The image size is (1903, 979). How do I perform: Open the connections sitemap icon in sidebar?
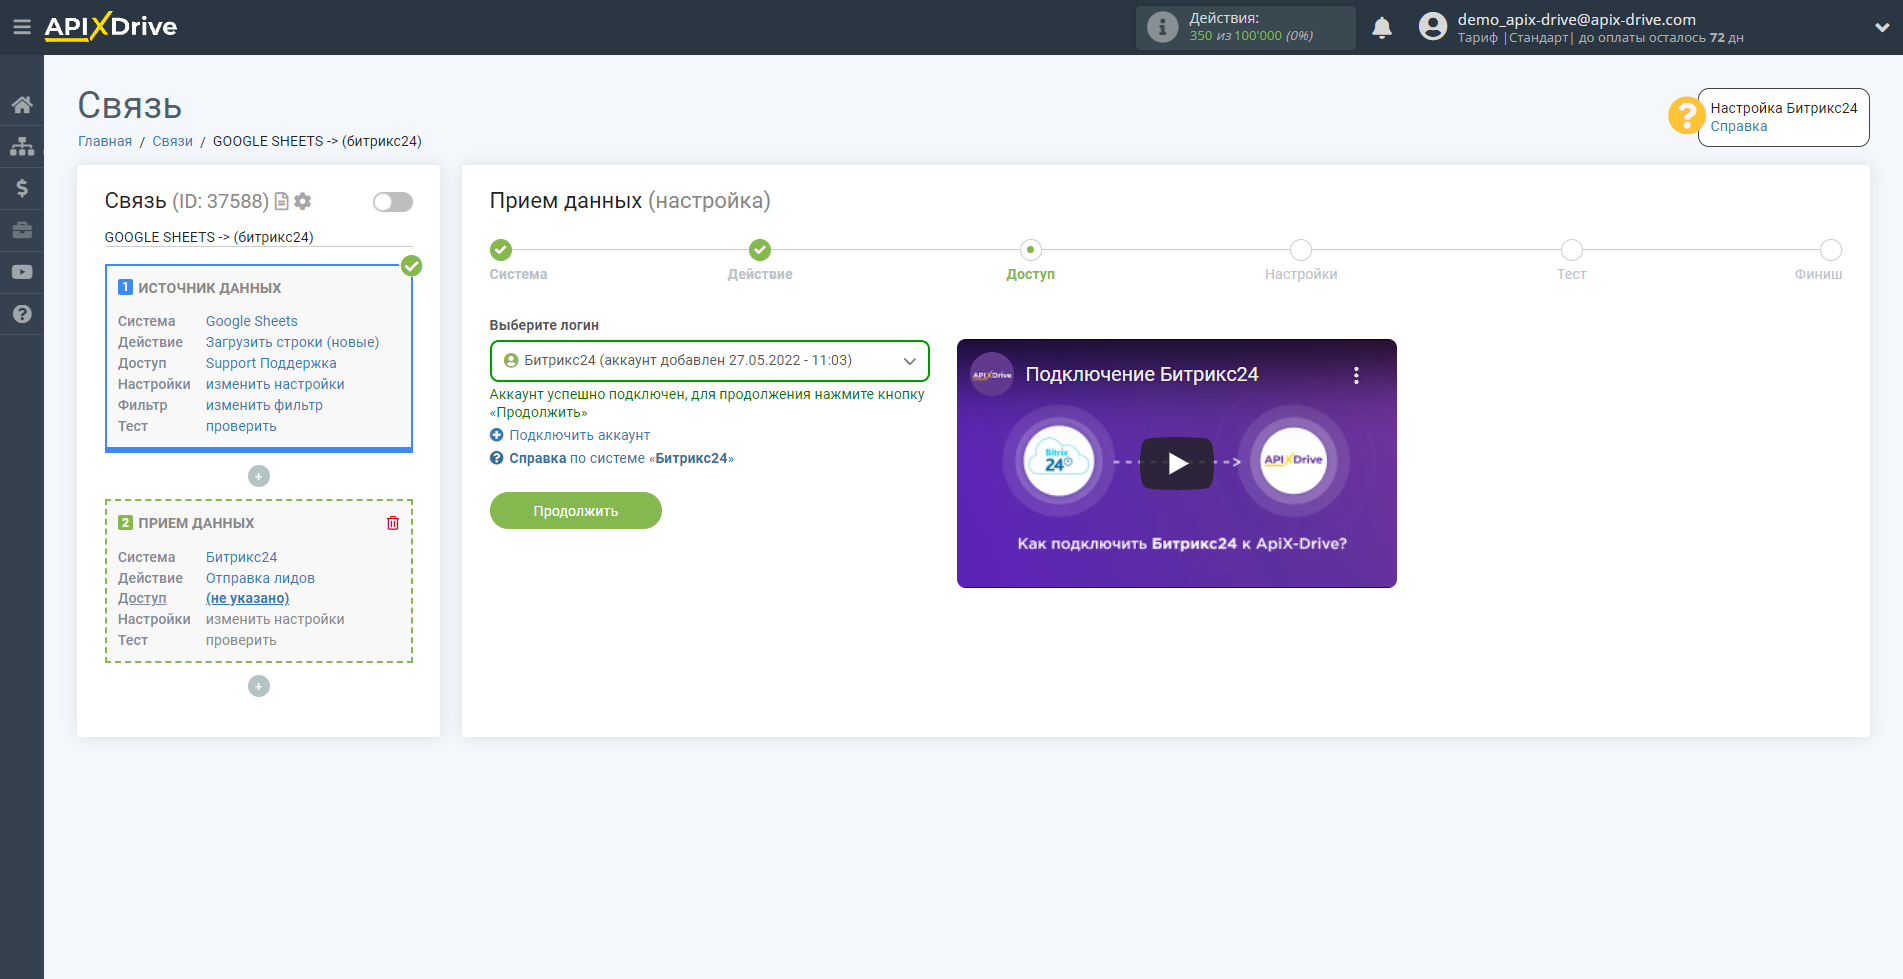tap(22, 146)
